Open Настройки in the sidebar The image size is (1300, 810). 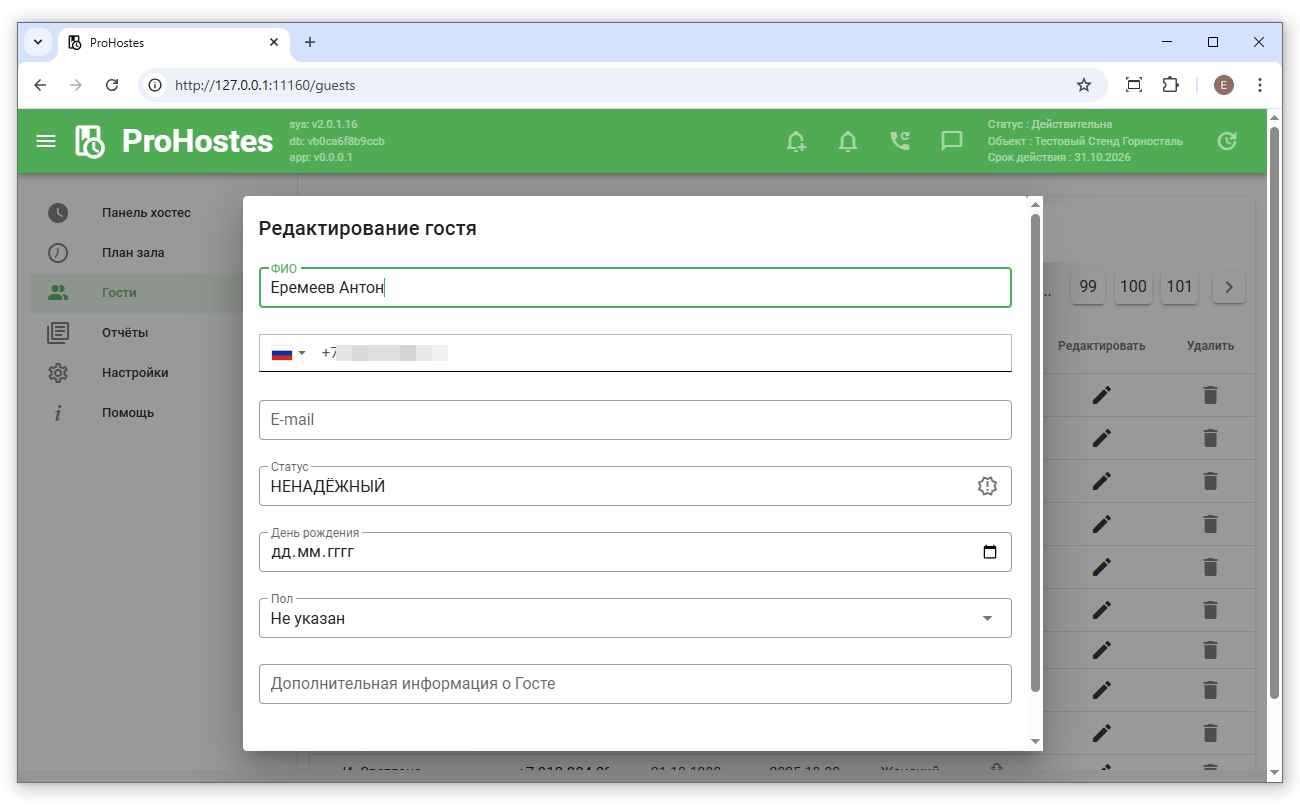(x=135, y=373)
